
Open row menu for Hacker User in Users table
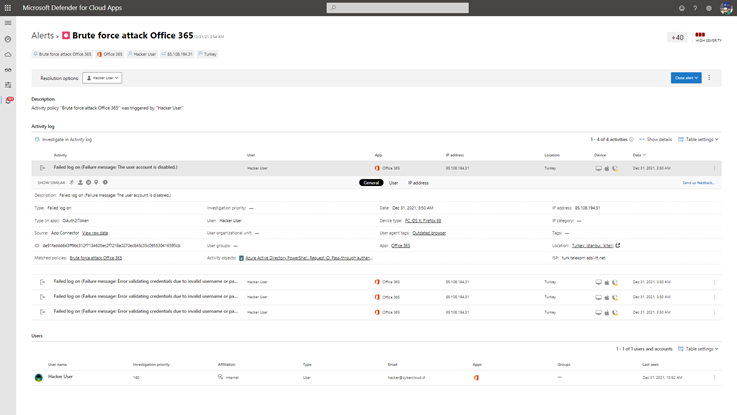point(714,377)
